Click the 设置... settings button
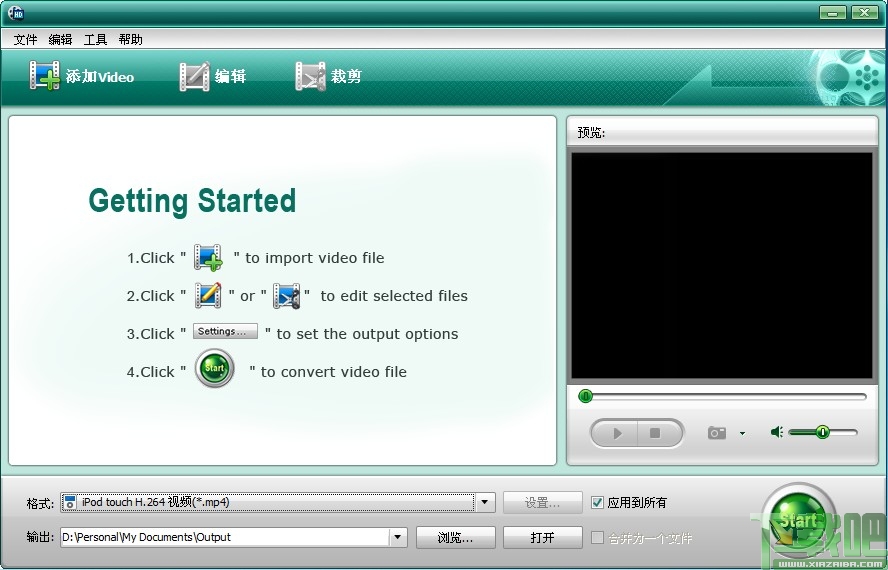 tap(543, 503)
